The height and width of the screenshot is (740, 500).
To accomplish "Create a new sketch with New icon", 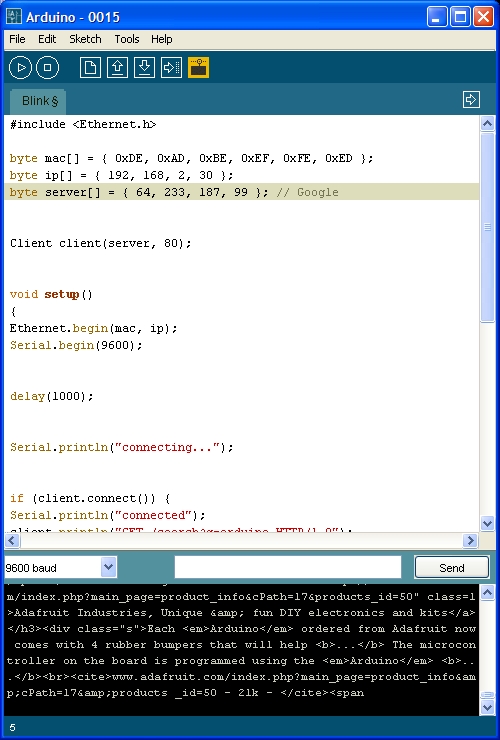I will pyautogui.click(x=90, y=67).
